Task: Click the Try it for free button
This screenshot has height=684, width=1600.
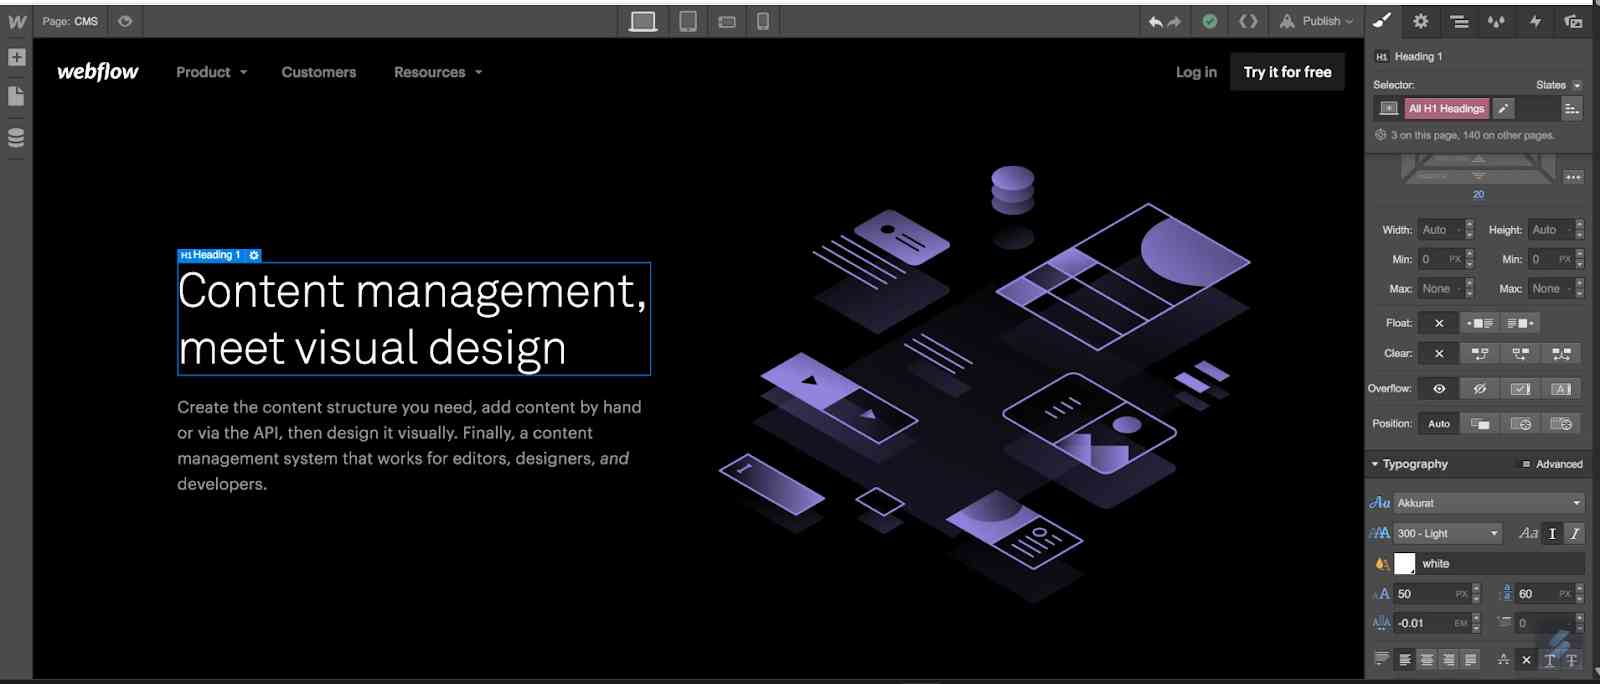Action: [1287, 72]
